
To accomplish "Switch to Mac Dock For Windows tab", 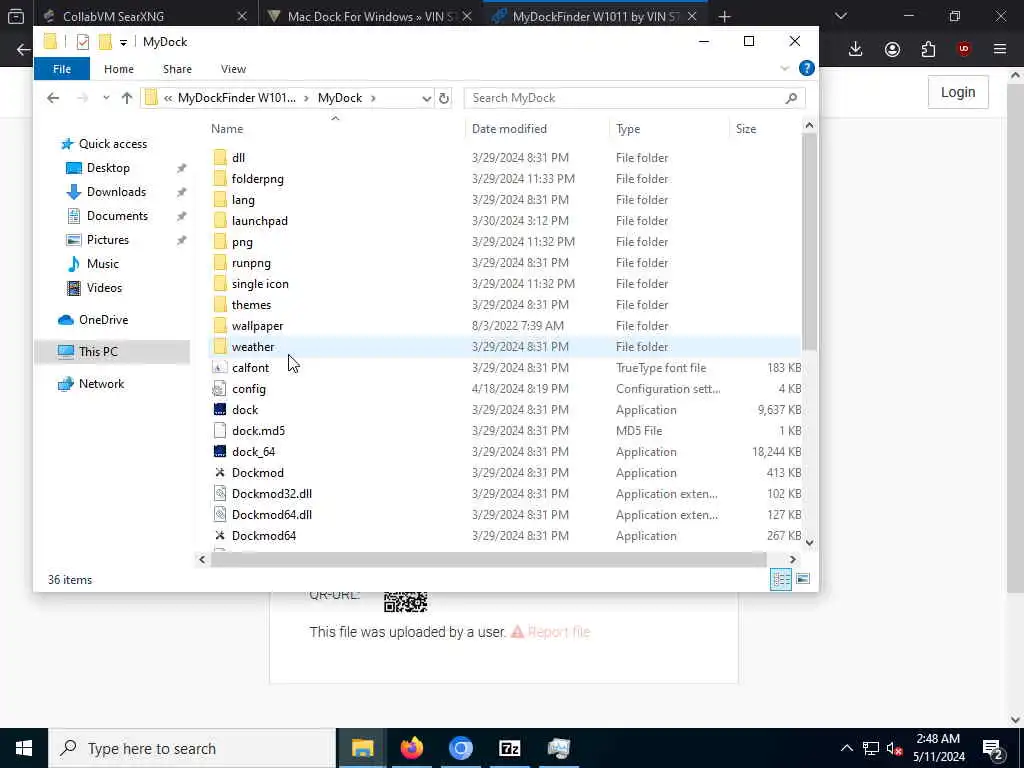I will [x=369, y=16].
